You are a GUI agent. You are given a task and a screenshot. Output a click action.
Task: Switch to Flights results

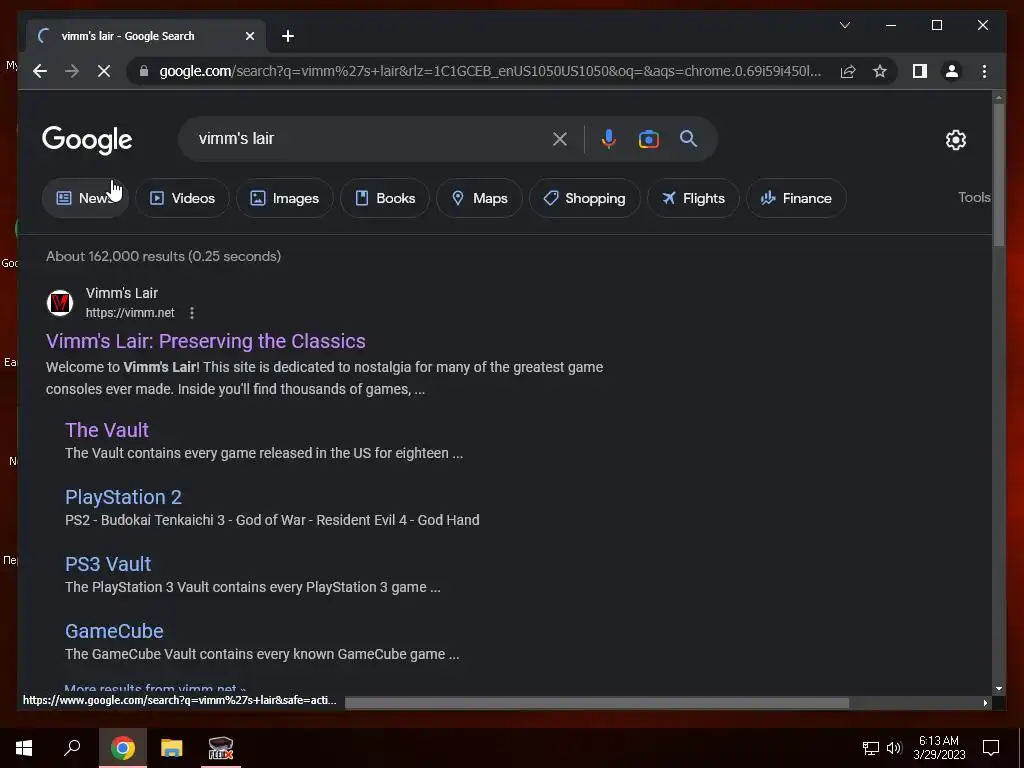tap(693, 198)
